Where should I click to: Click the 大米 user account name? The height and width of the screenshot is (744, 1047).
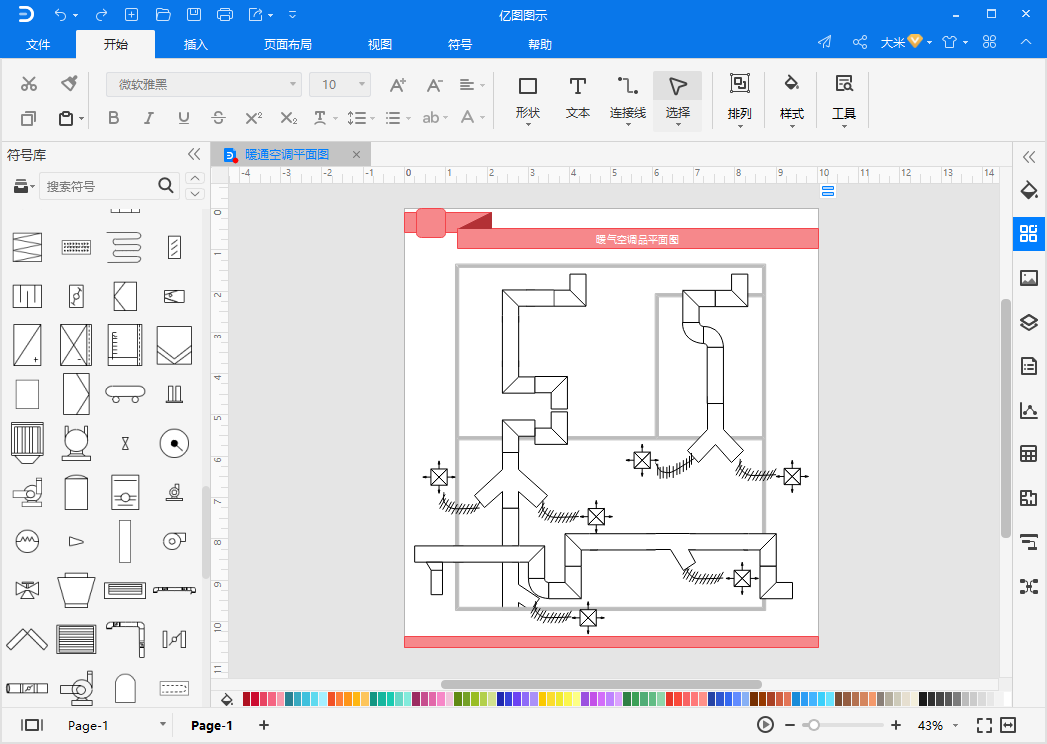[x=893, y=43]
